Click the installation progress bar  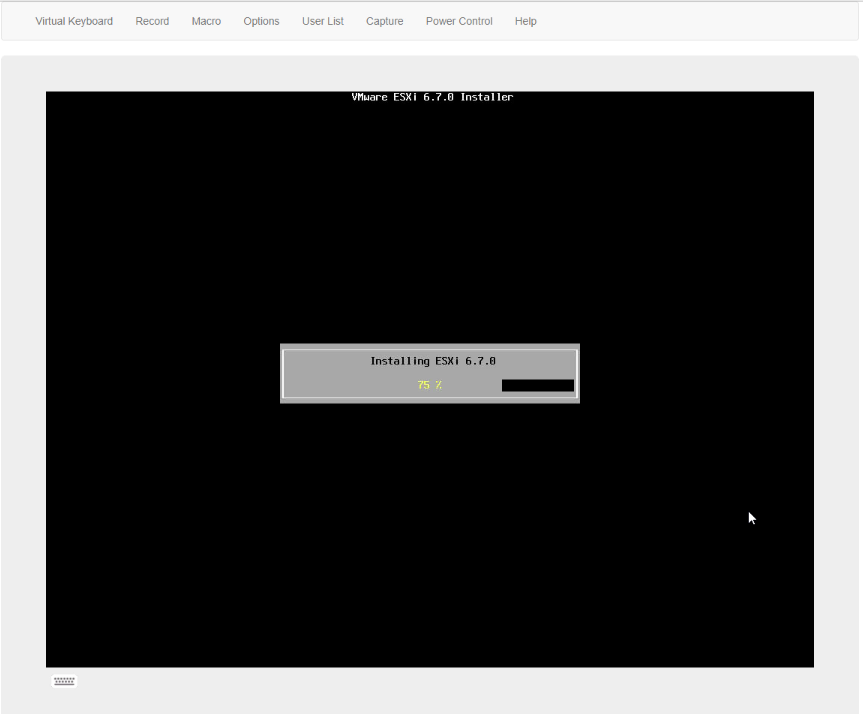429,385
